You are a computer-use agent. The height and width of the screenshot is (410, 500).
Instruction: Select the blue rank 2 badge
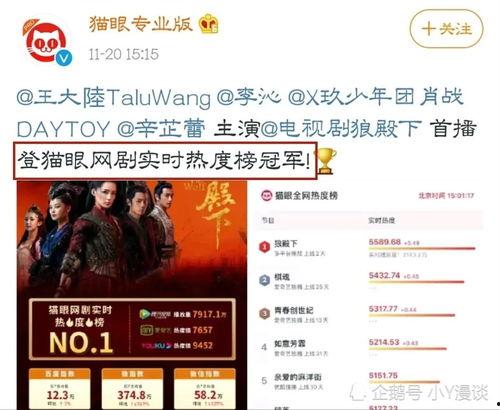[264, 280]
